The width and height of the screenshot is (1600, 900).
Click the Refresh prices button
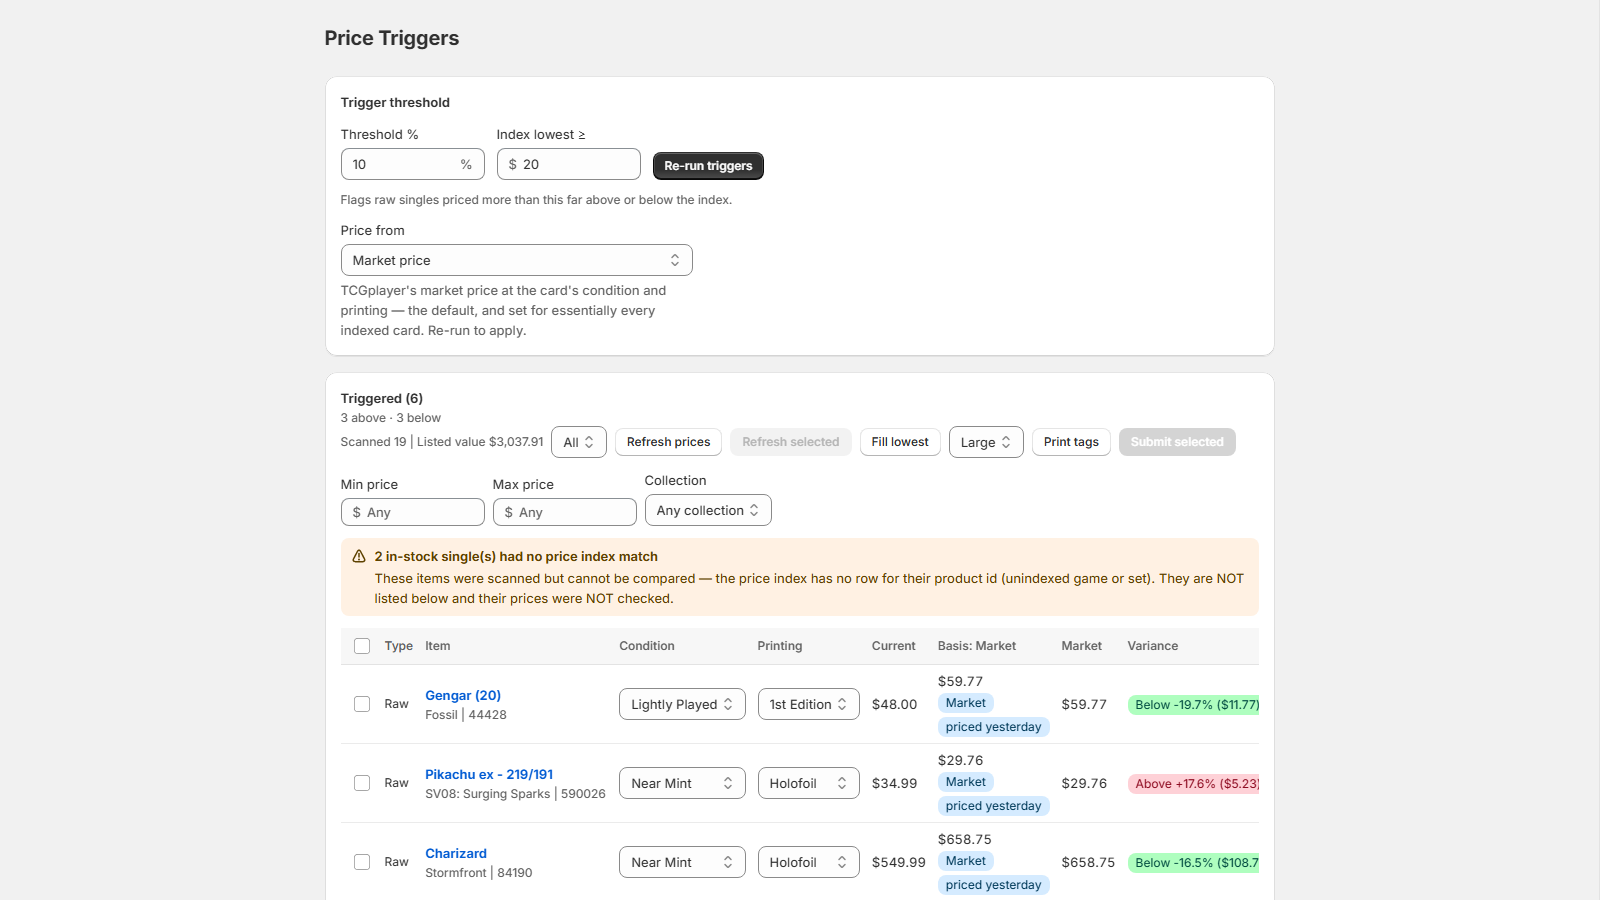[x=668, y=442]
